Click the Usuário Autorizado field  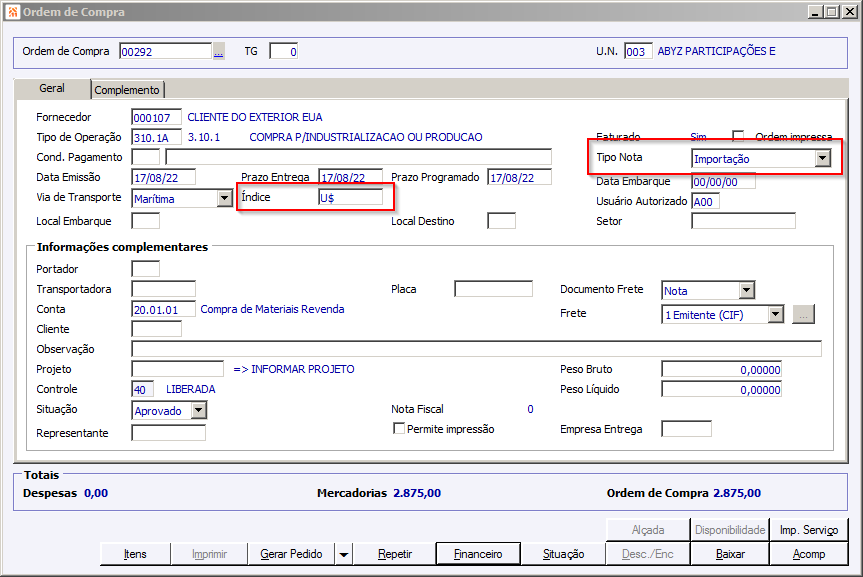pos(706,202)
